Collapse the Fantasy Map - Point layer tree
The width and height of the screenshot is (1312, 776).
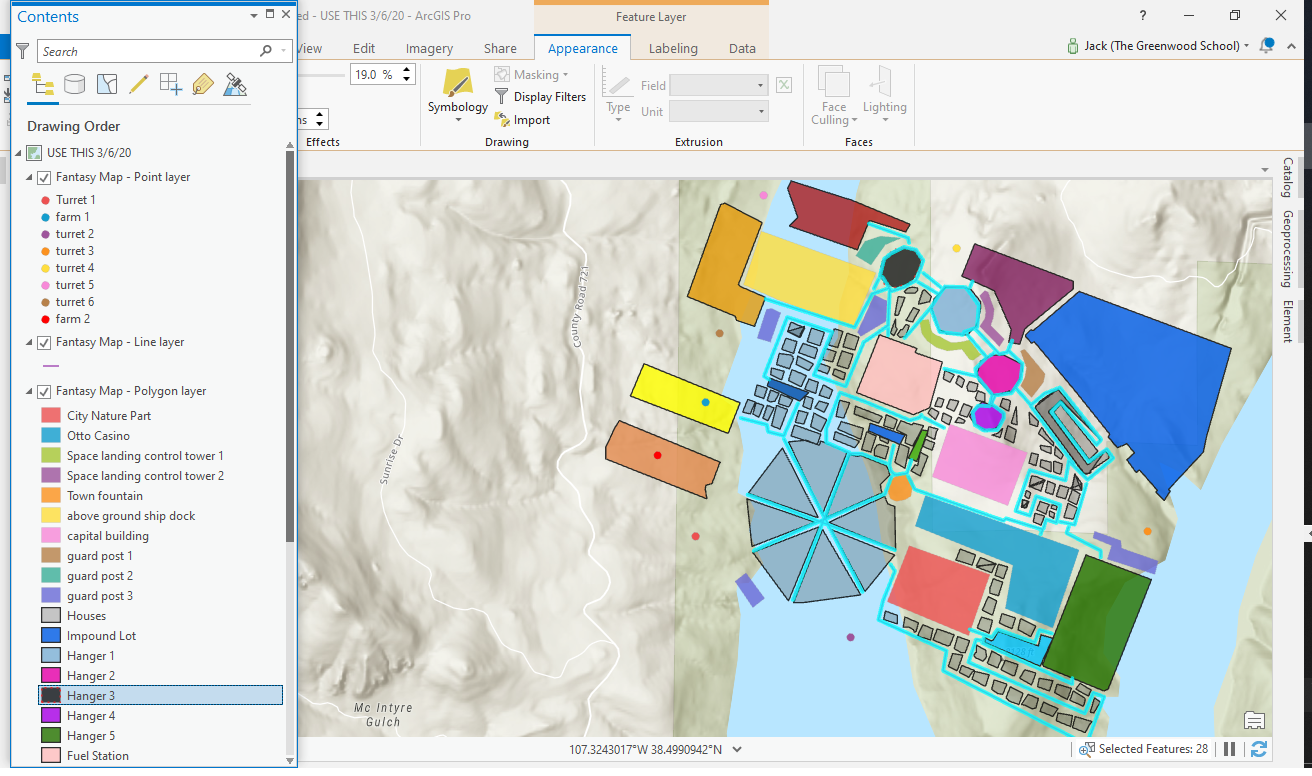tap(31, 177)
